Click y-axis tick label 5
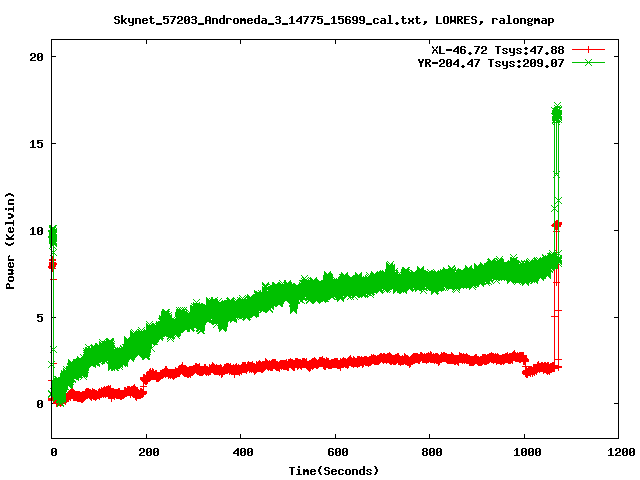The height and width of the screenshot is (480, 640). pos(40,318)
